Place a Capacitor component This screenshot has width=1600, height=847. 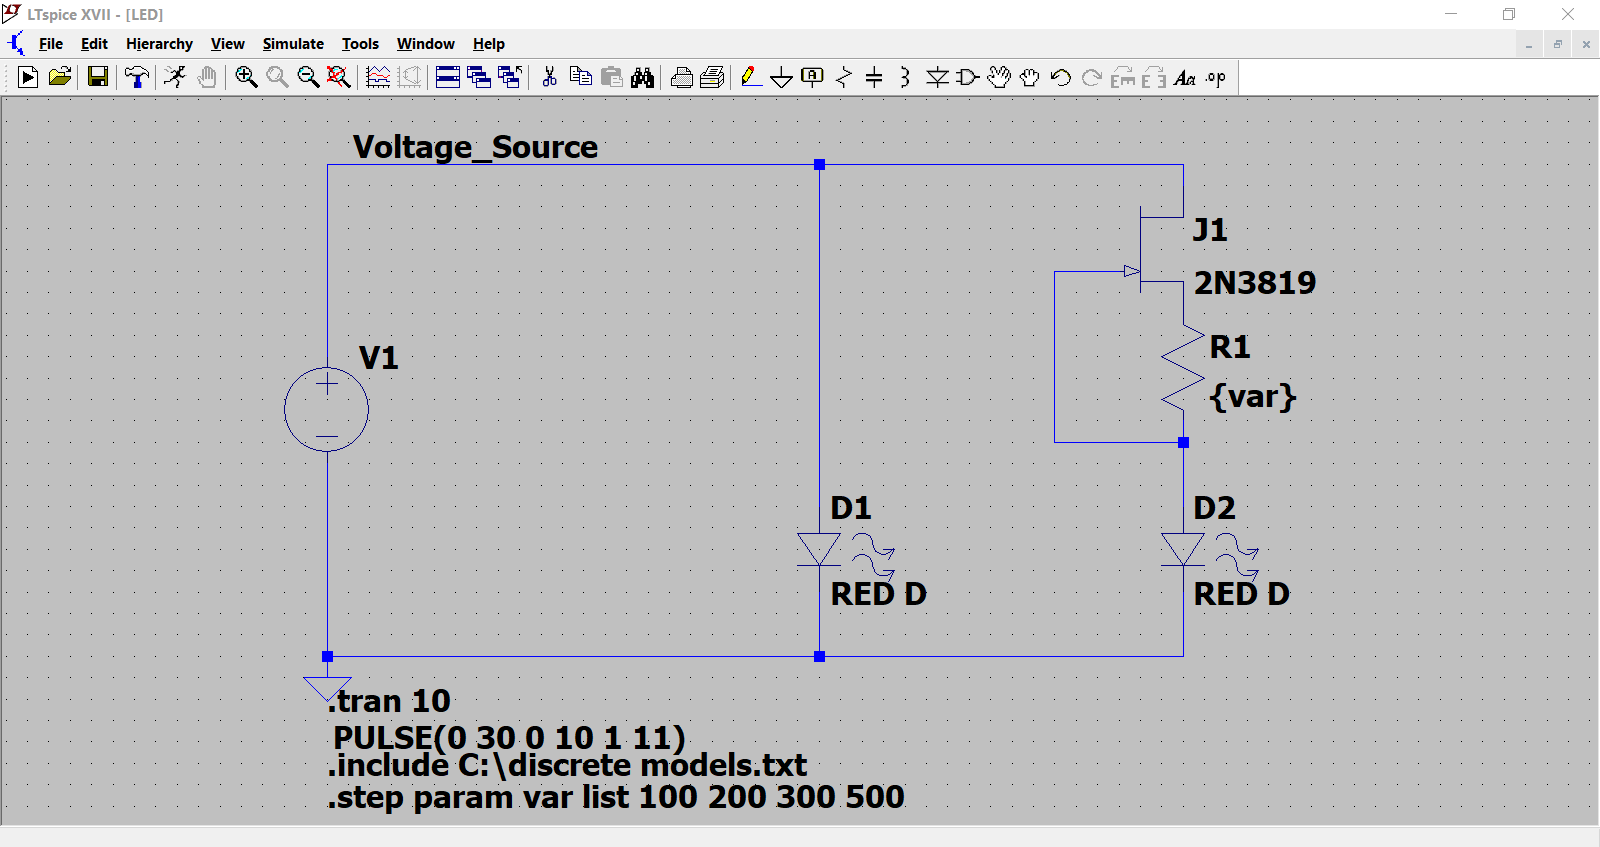874,77
